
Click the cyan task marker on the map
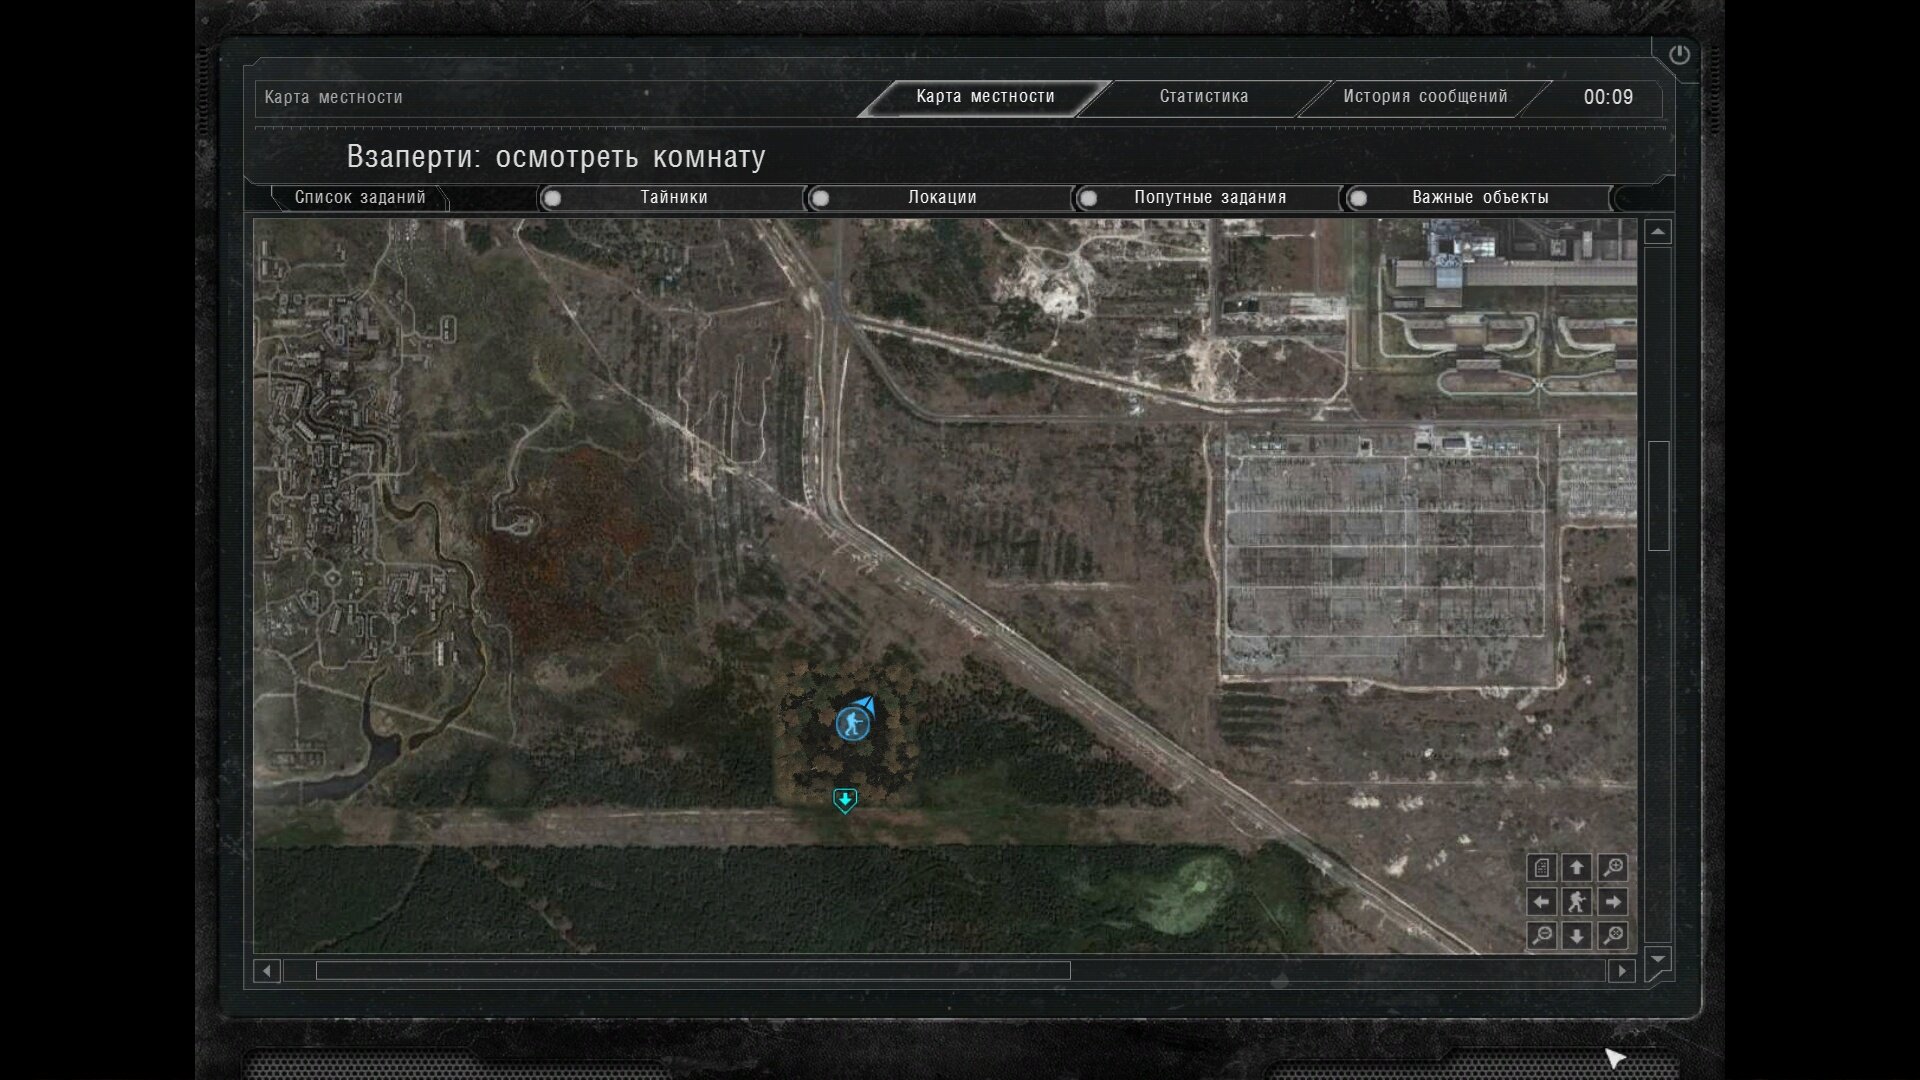[845, 800]
